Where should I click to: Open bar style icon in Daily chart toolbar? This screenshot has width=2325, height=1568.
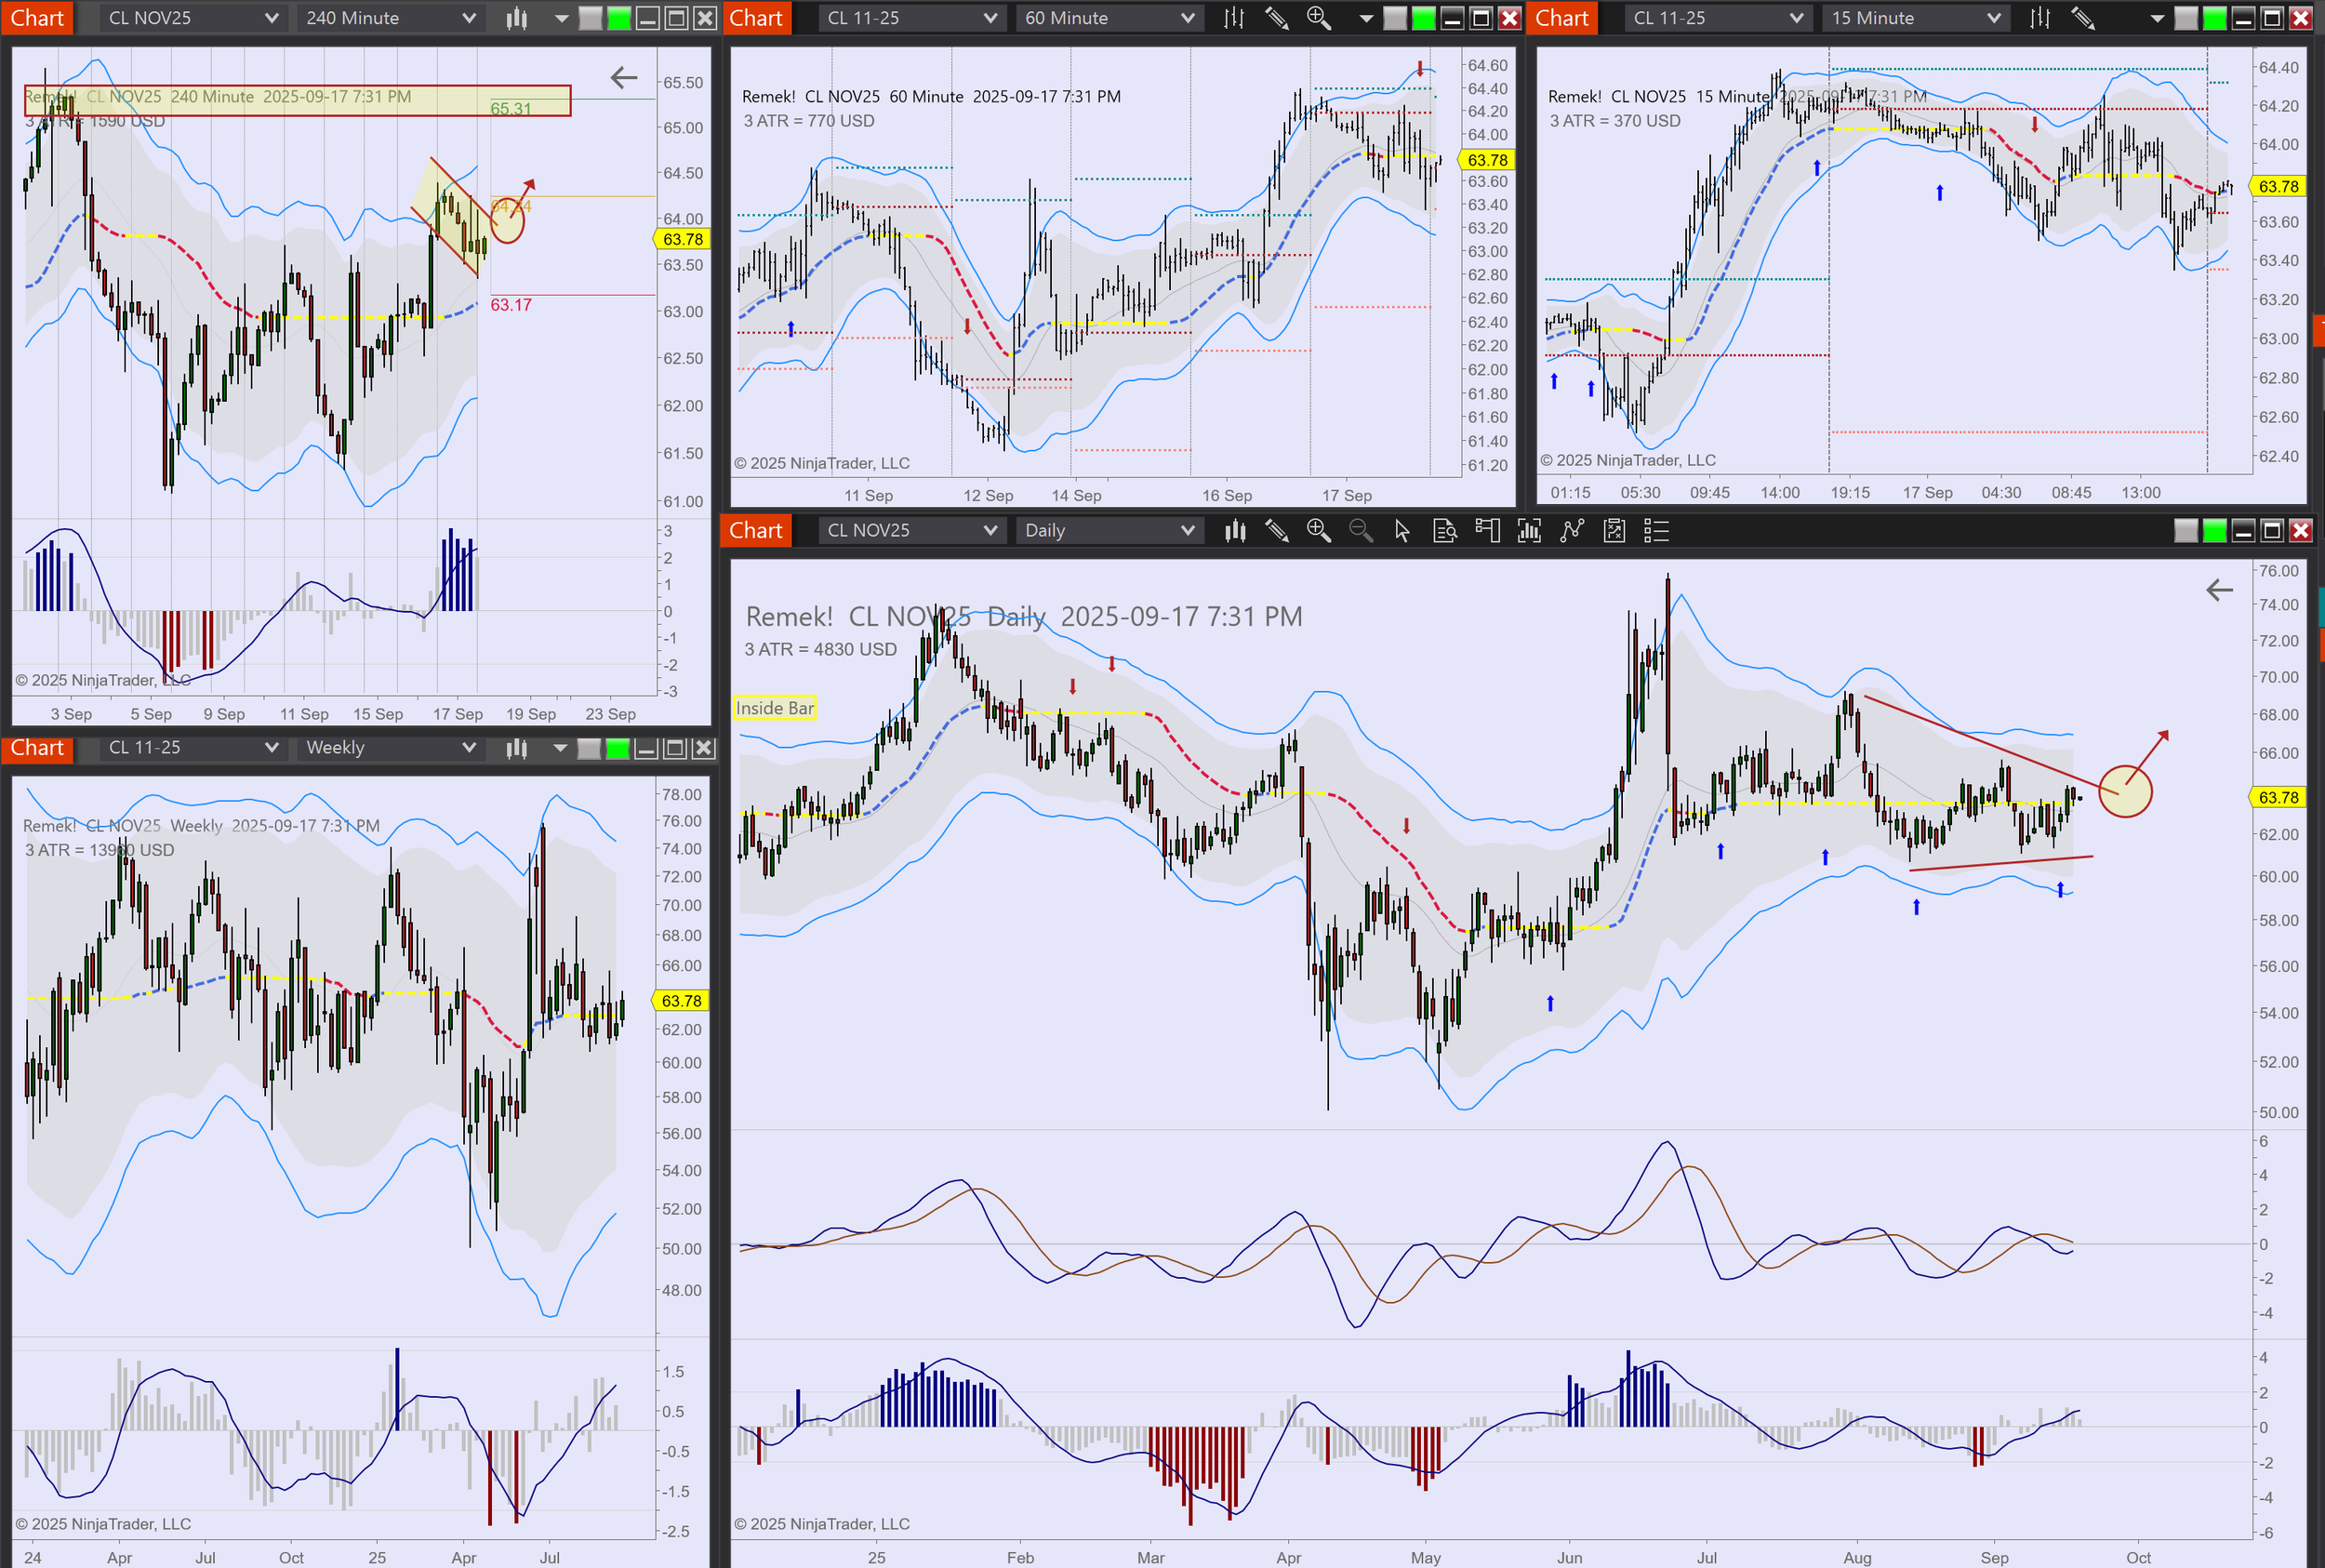1235,531
